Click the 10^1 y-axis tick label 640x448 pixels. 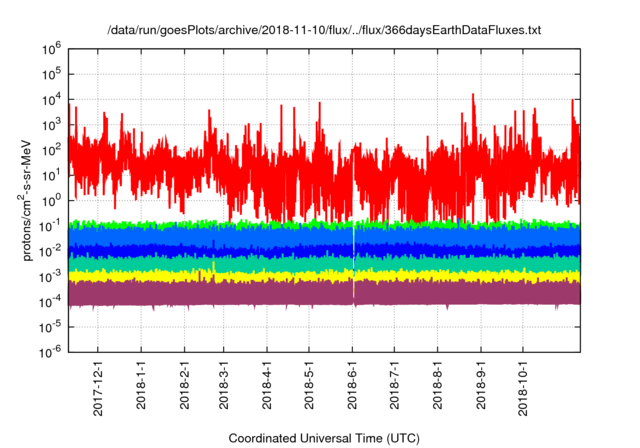click(x=51, y=176)
